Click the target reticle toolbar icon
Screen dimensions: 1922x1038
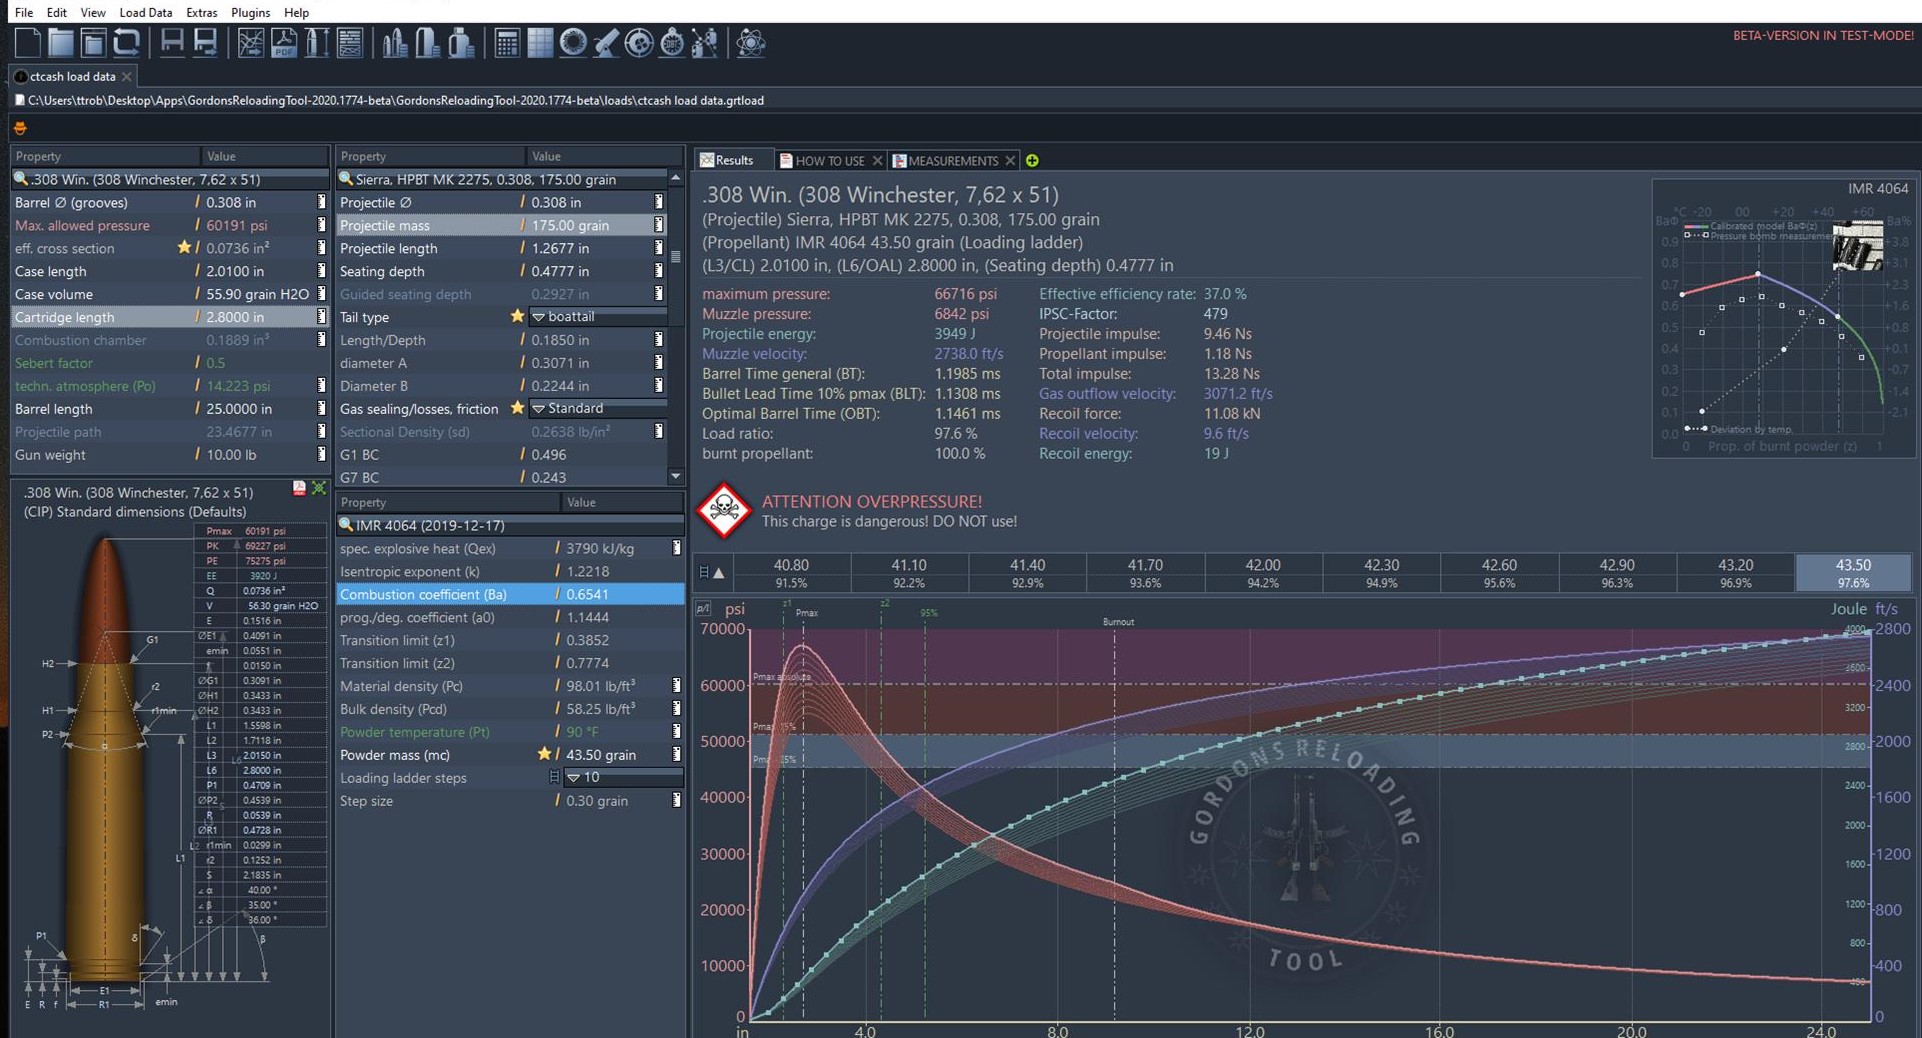point(639,43)
